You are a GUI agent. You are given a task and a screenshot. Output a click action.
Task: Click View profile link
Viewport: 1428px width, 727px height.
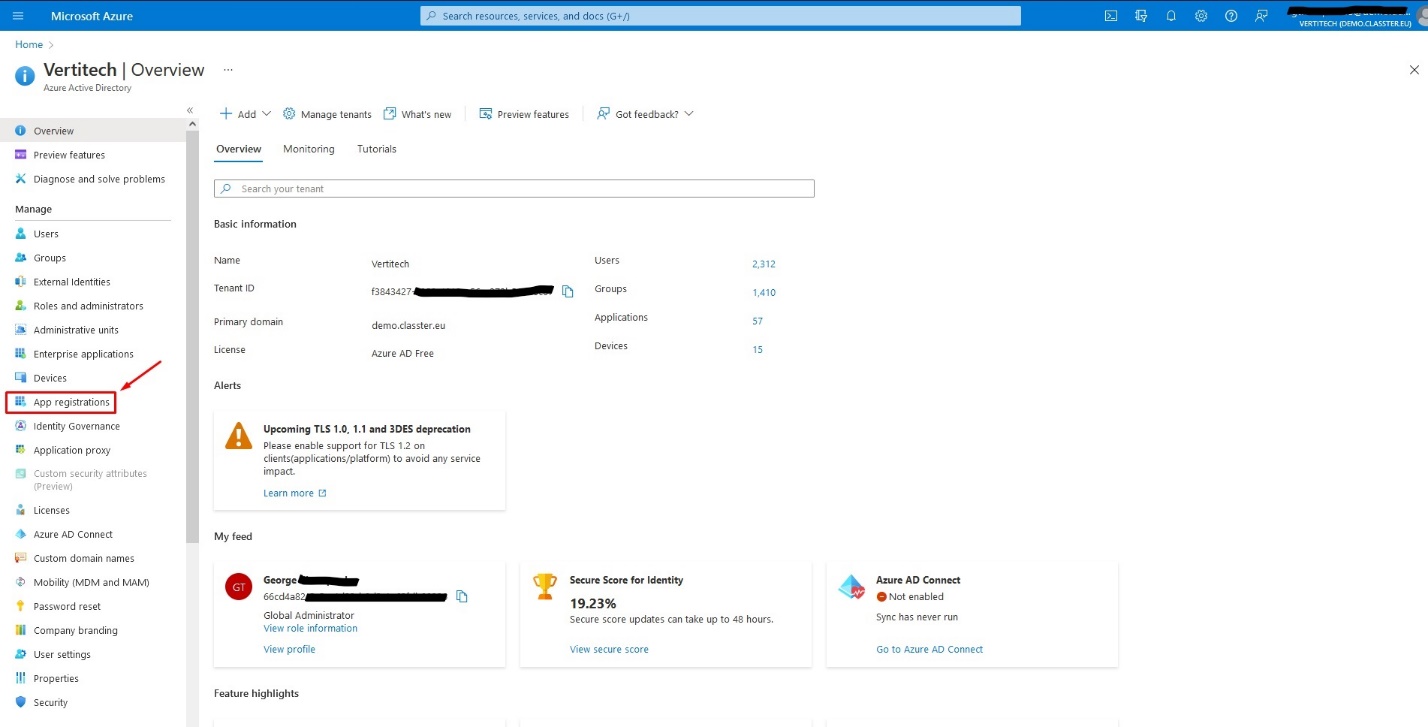pyautogui.click(x=289, y=649)
